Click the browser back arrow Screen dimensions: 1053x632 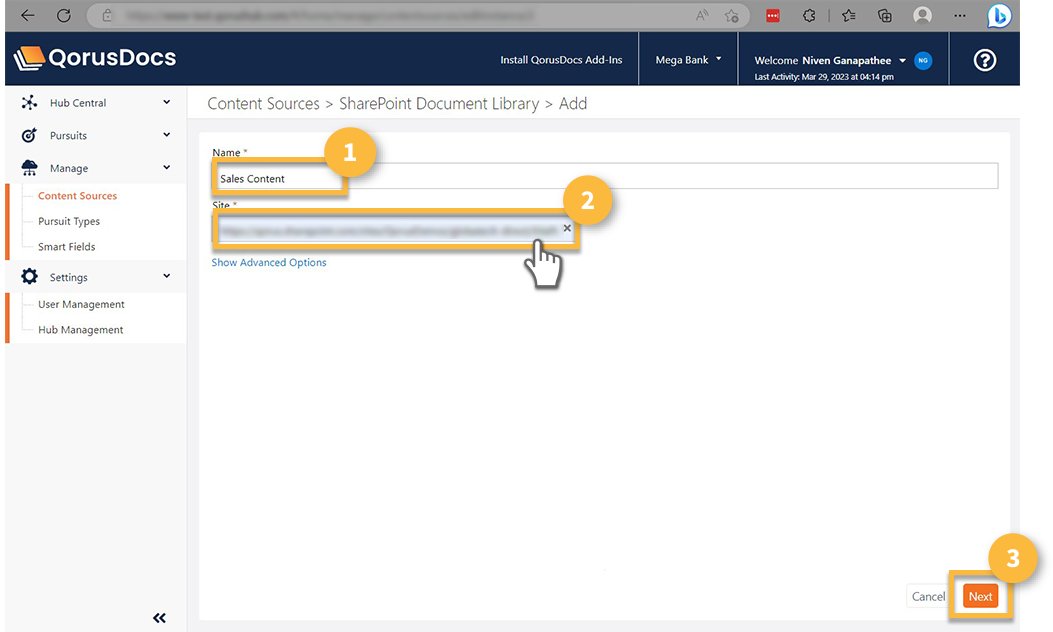point(28,15)
